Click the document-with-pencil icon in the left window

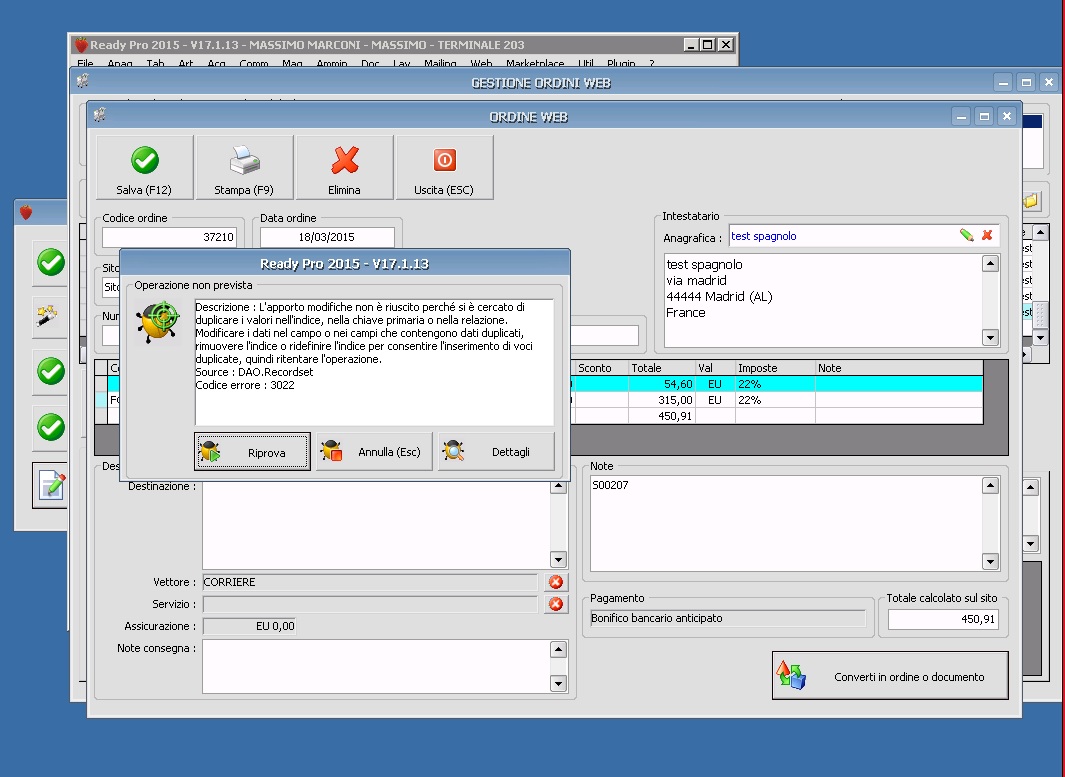51,485
